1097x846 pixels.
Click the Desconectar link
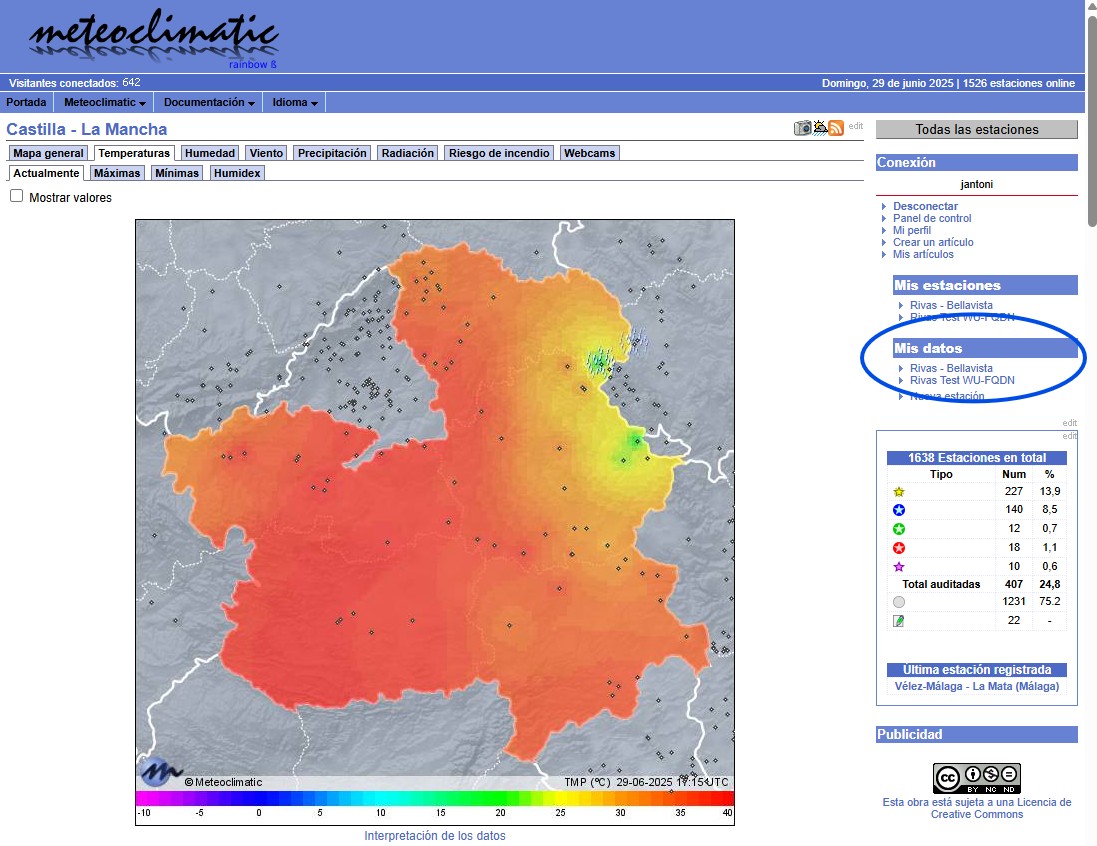(925, 206)
